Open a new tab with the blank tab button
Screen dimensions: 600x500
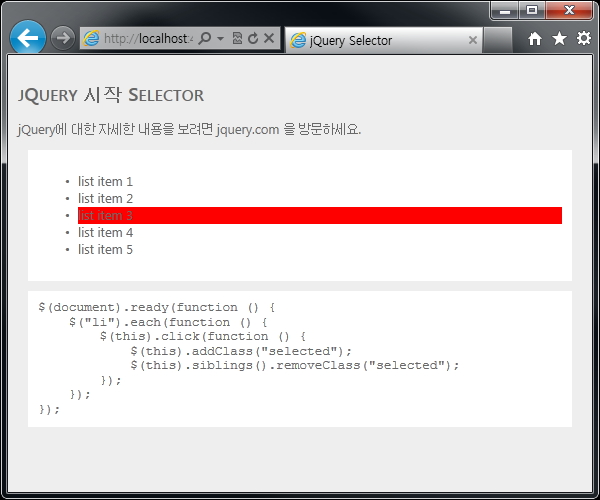click(497, 40)
